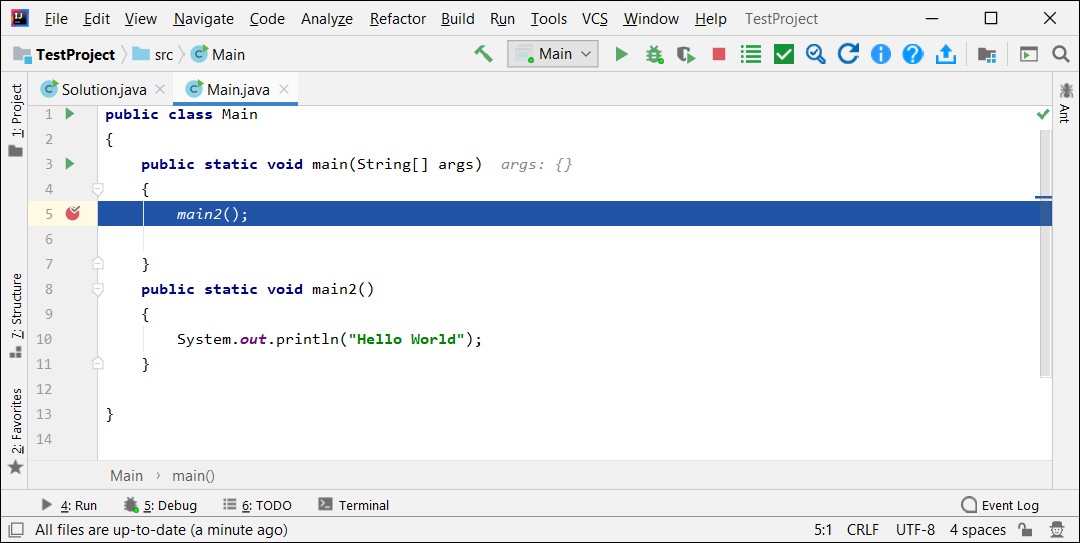
Task: Toggle tool window bars in bottom-left corner
Action: (15, 529)
